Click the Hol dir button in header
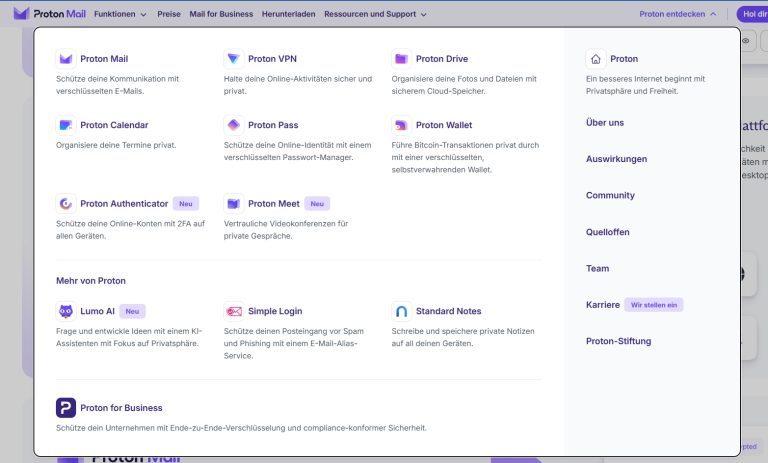 [x=753, y=14]
